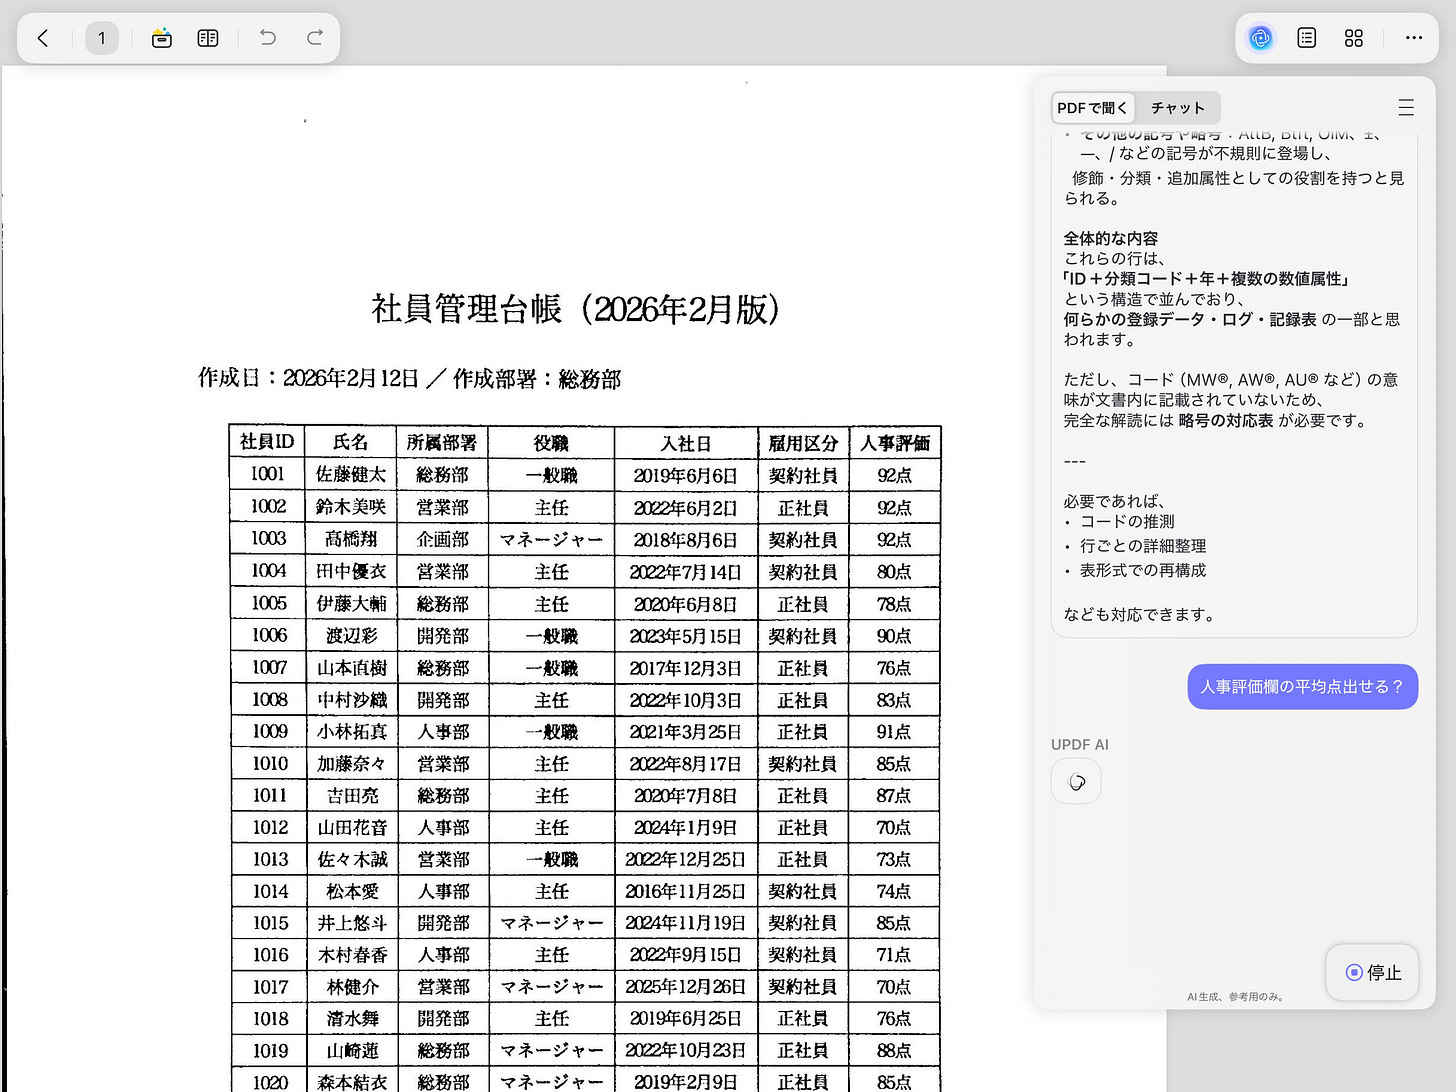Viewport: 1456px width, 1092px height.
Task: Open the editing toolbox icon in the toolbar
Action: 161,38
